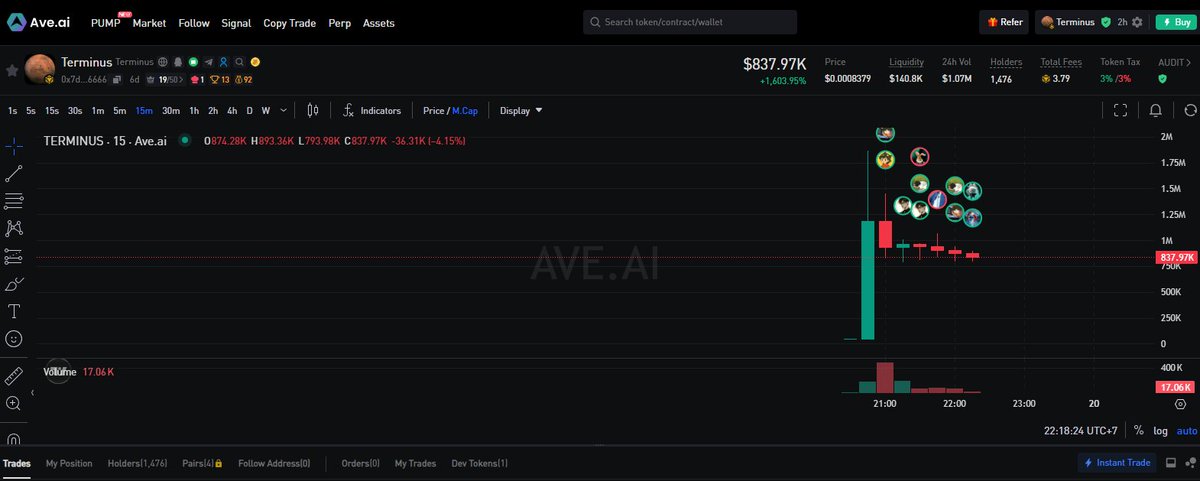Open the Indicators panel

tap(372, 111)
